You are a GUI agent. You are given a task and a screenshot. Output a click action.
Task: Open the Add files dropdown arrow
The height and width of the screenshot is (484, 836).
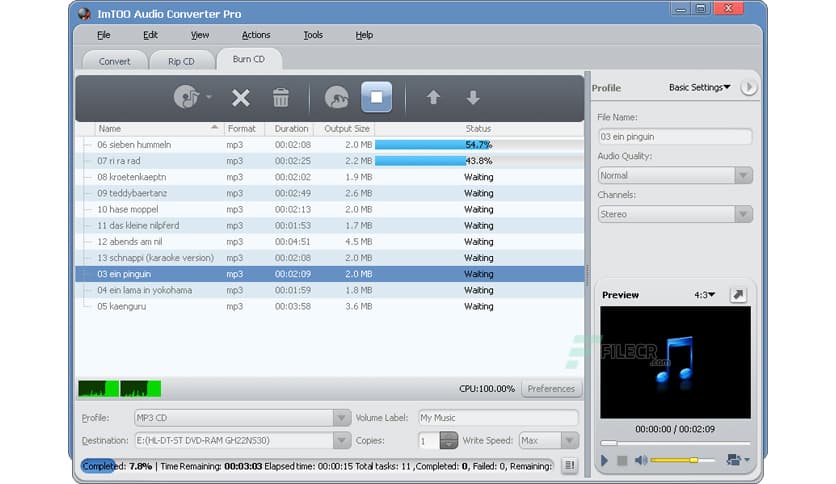209,97
